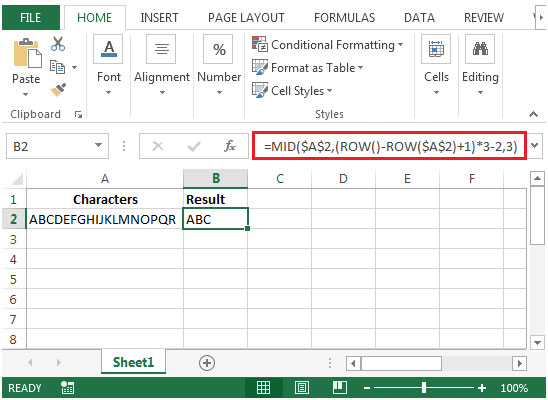Switch to the PAGE LAYOUT tab
Screen dimensions: 548x400
pos(246,17)
